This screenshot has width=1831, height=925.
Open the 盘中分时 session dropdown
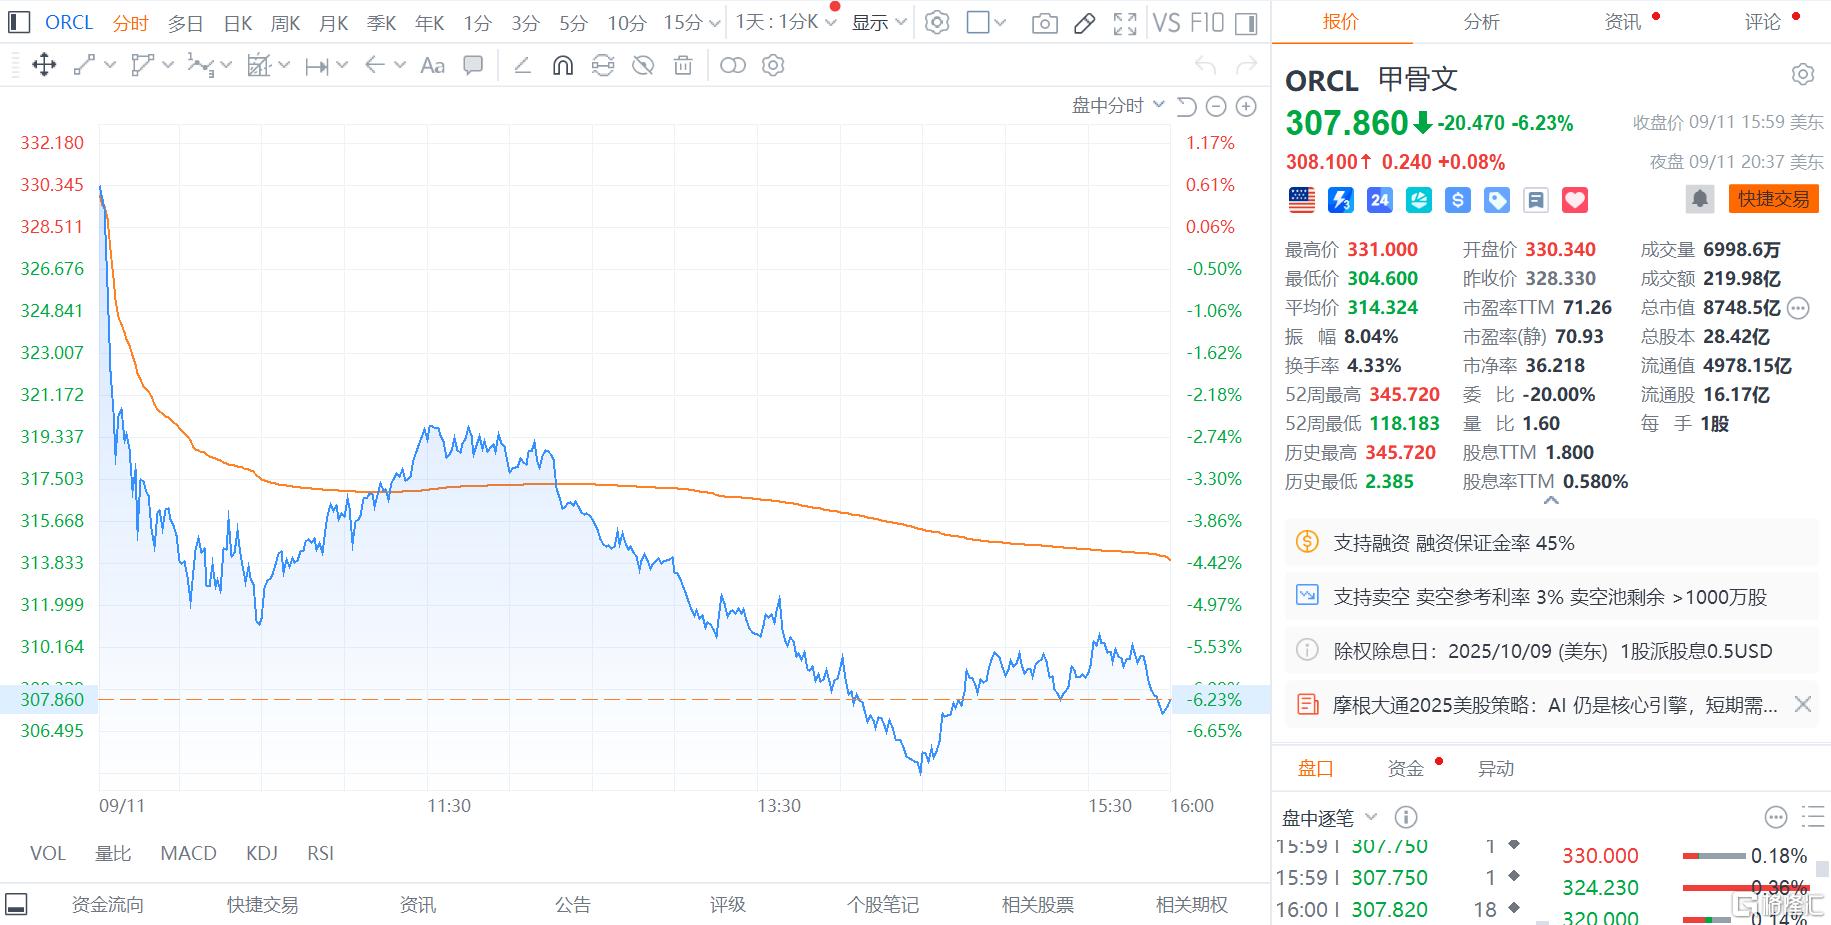point(1118,105)
